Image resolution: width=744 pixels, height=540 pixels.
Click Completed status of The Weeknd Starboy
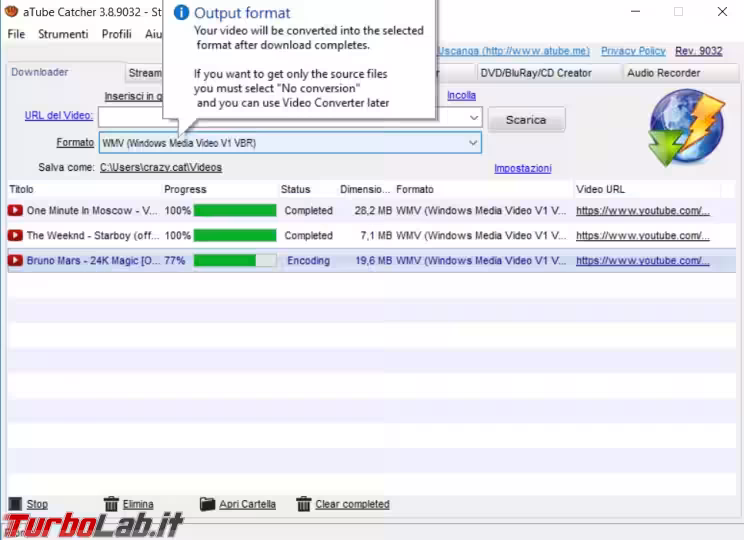click(308, 236)
